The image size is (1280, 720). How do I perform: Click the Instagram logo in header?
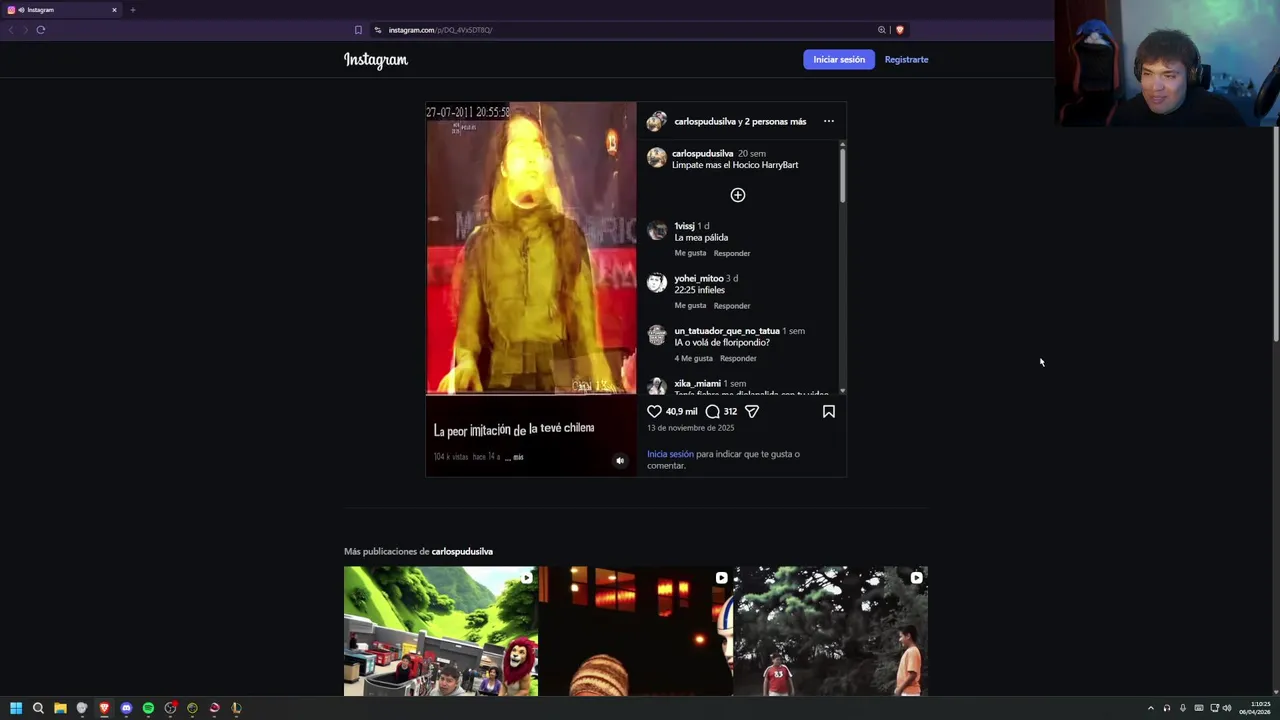(x=376, y=60)
